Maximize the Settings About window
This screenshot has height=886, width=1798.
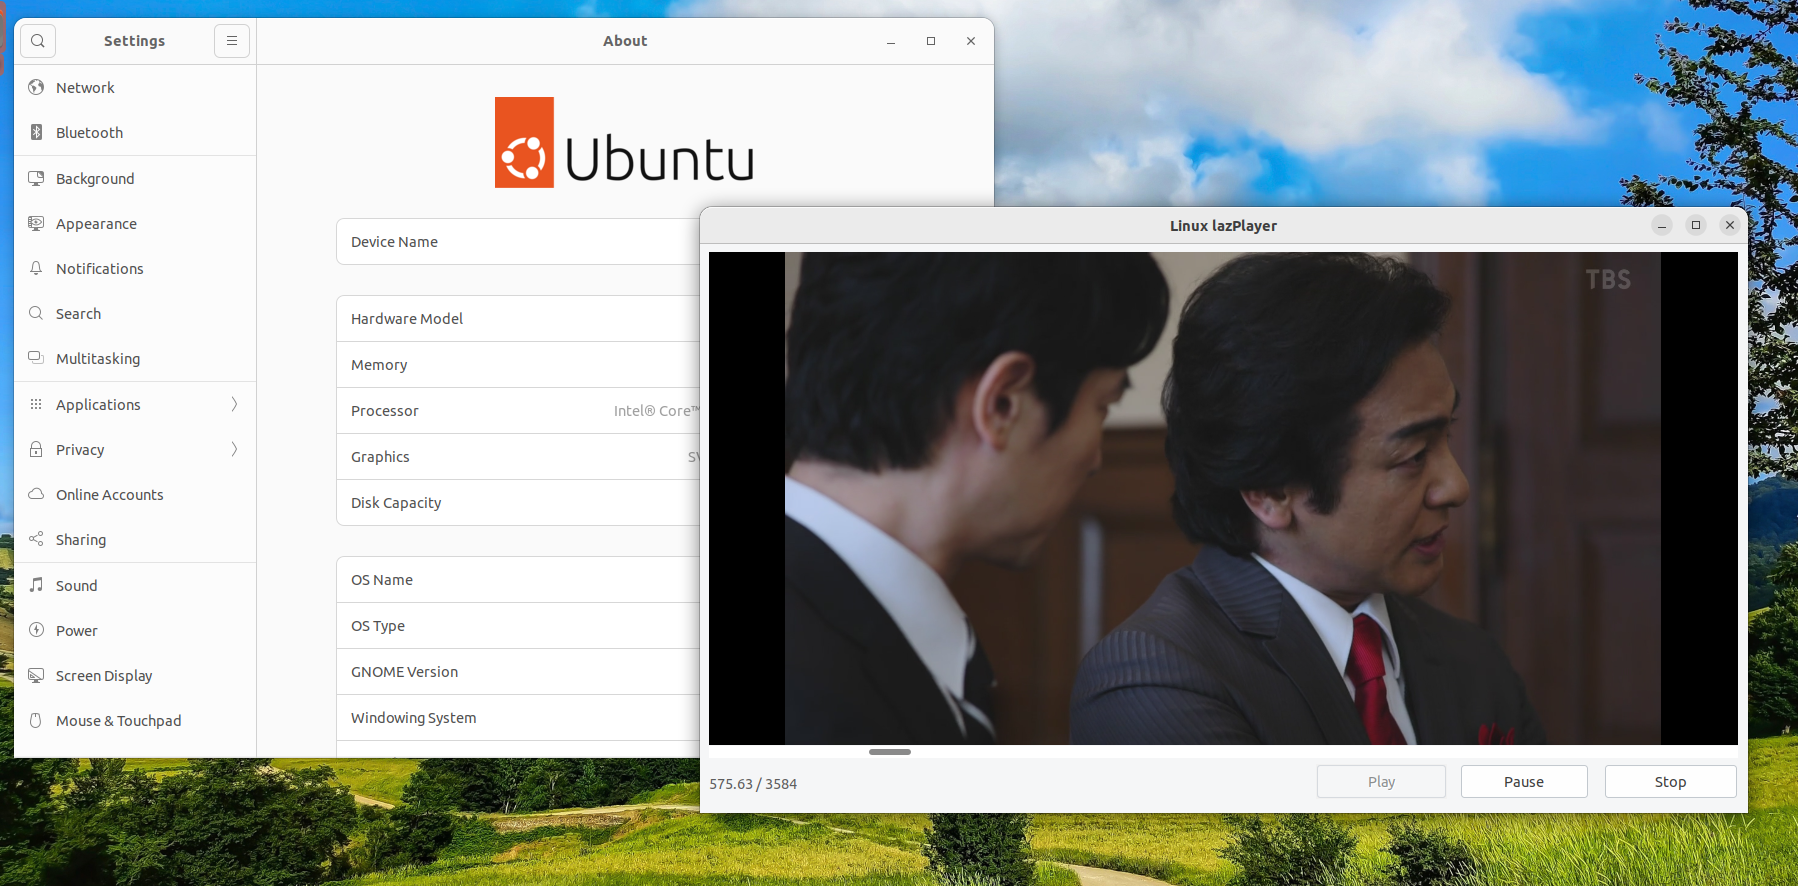(931, 41)
